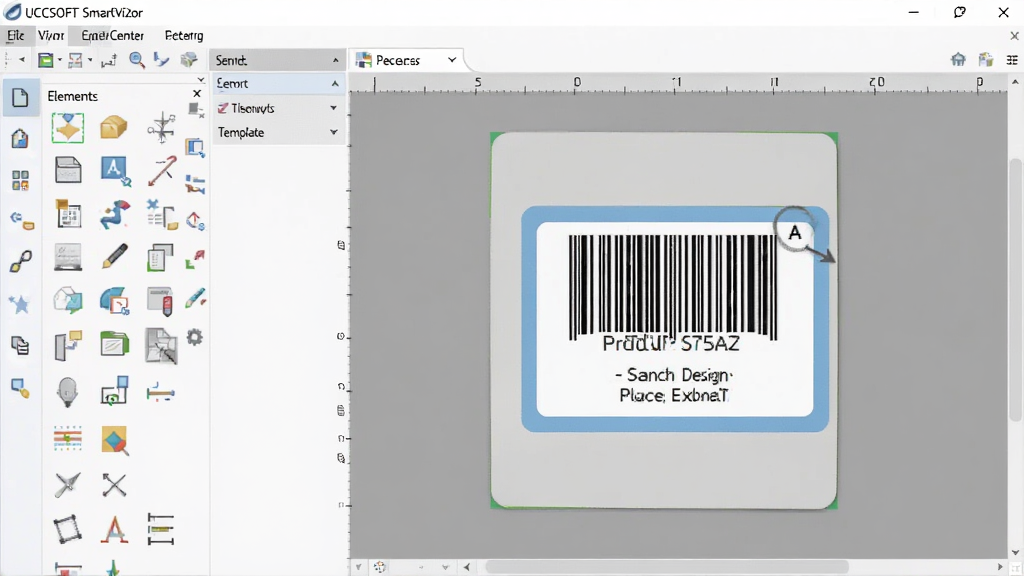
Task: Click the scroll left arrow below canvas
Action: (466, 567)
